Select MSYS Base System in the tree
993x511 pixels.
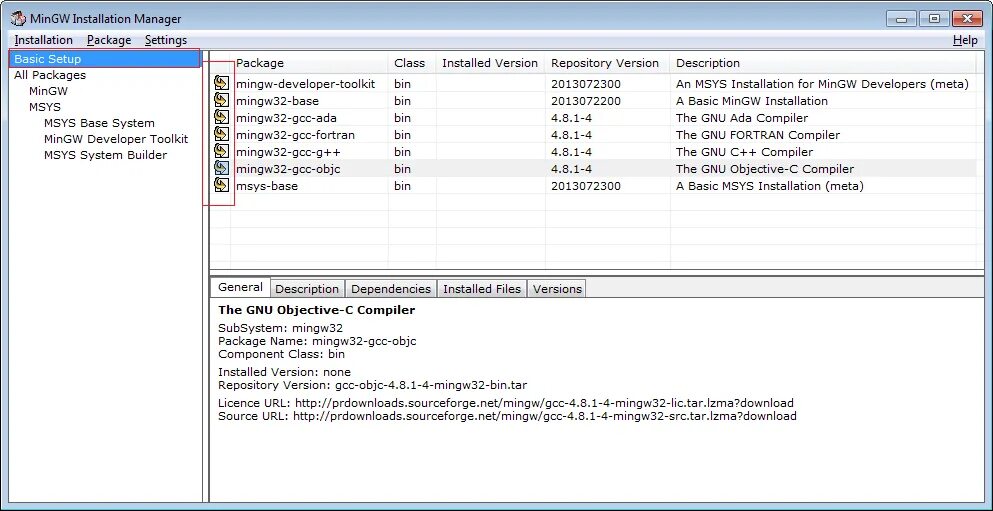coord(99,123)
